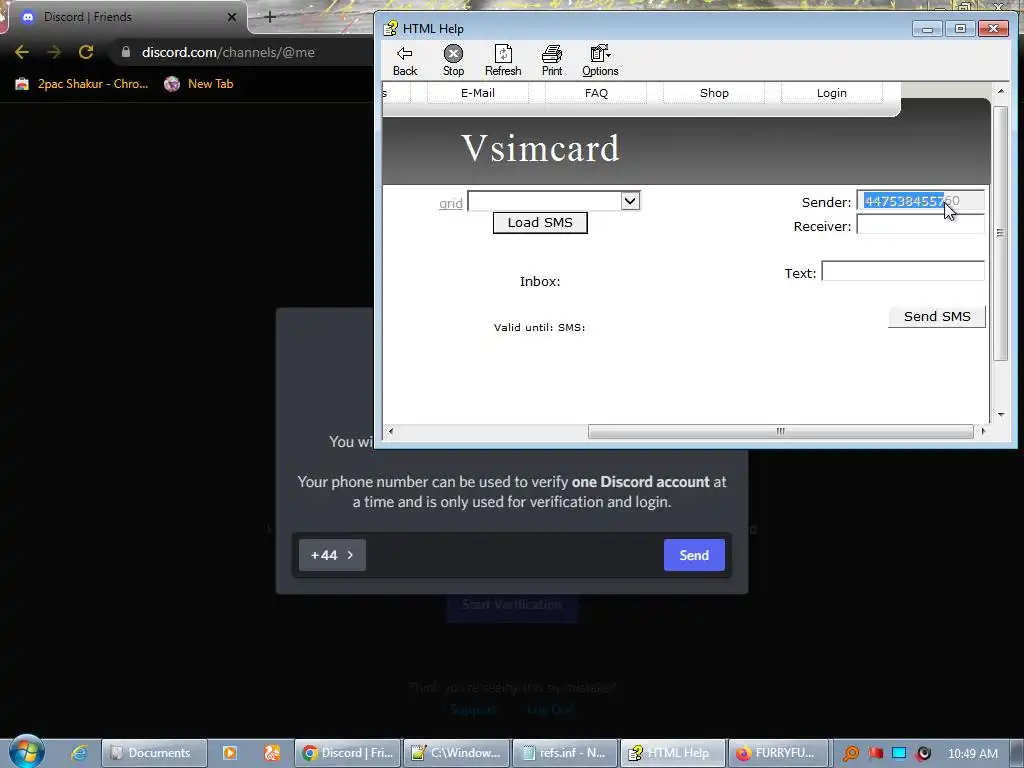Open the Login tab on Vsimcard
Viewport: 1024px width, 768px height.
[831, 93]
